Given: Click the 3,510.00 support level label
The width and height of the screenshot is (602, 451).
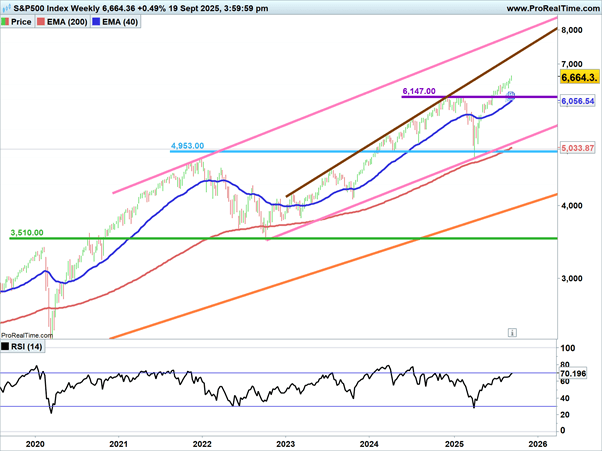Looking at the screenshot, I should pyautogui.click(x=27, y=233).
